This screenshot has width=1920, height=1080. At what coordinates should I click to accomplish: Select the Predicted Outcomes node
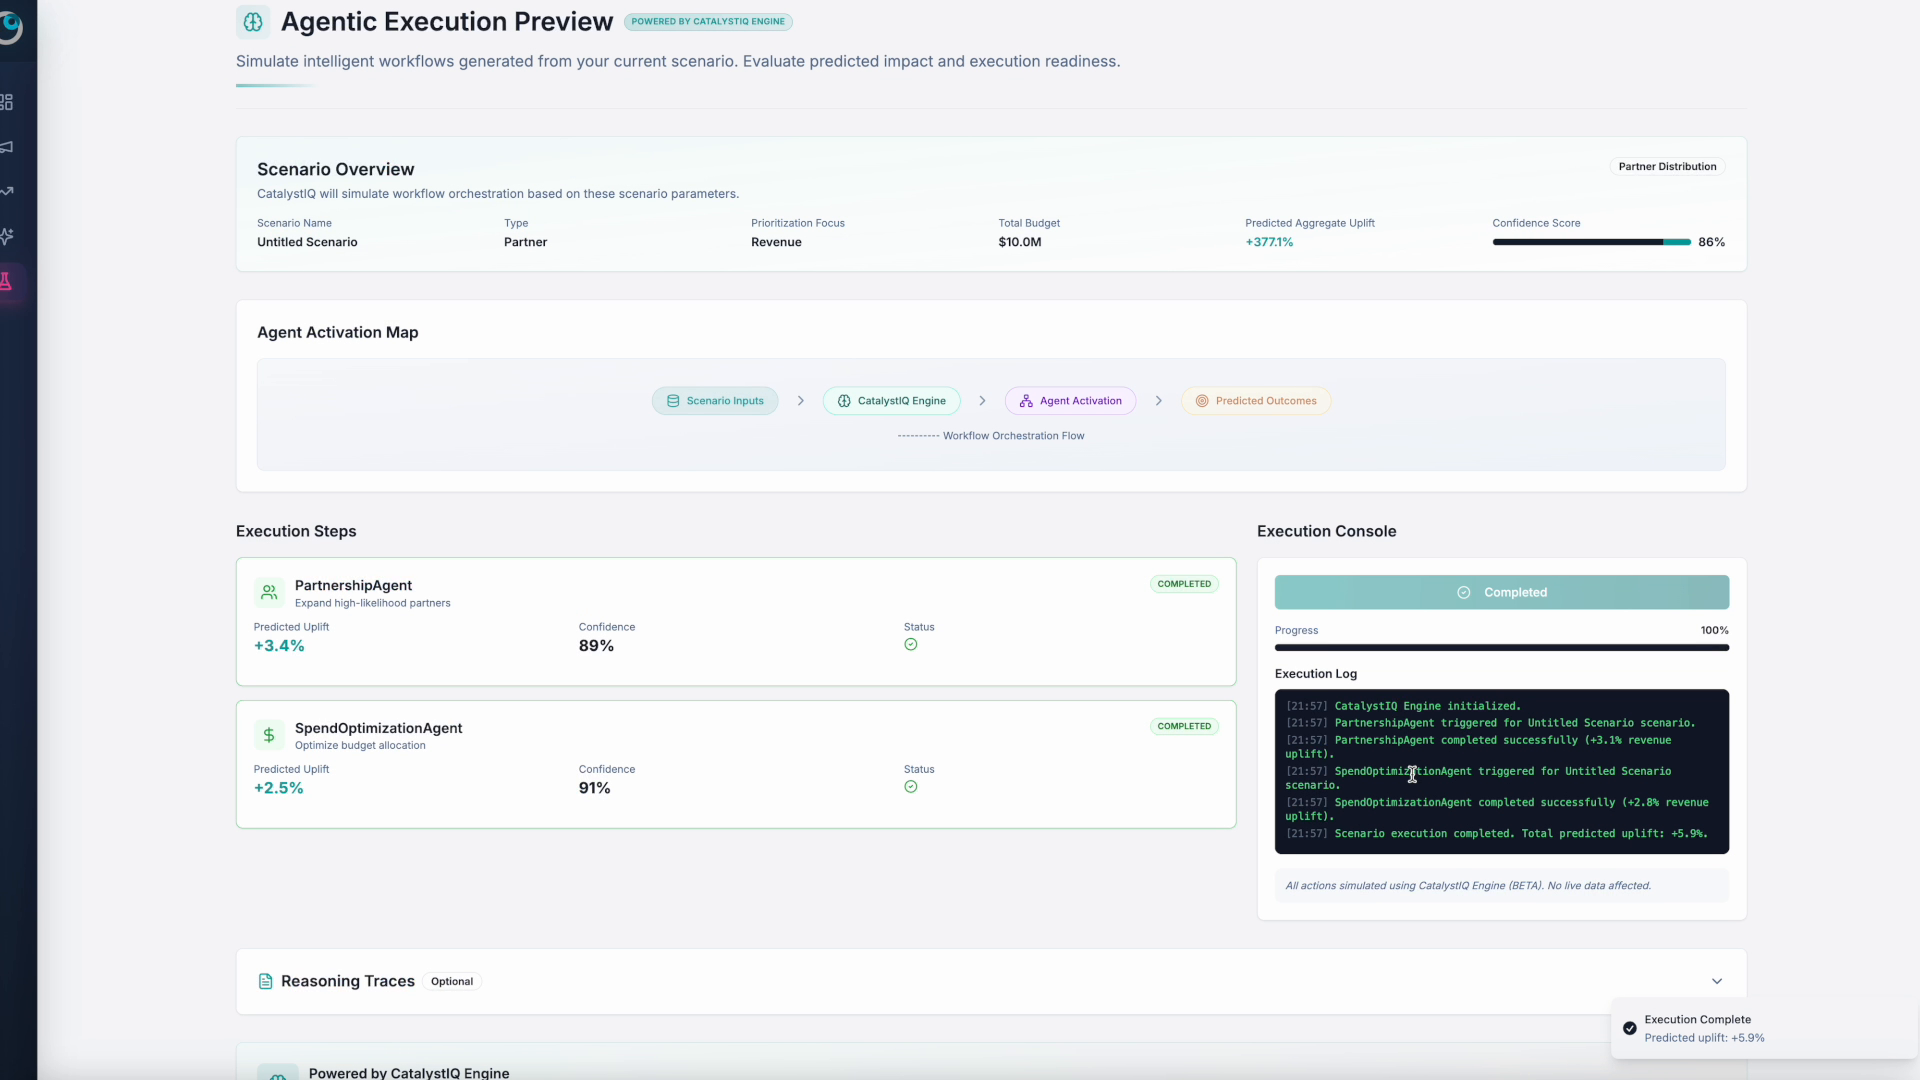pos(1255,400)
